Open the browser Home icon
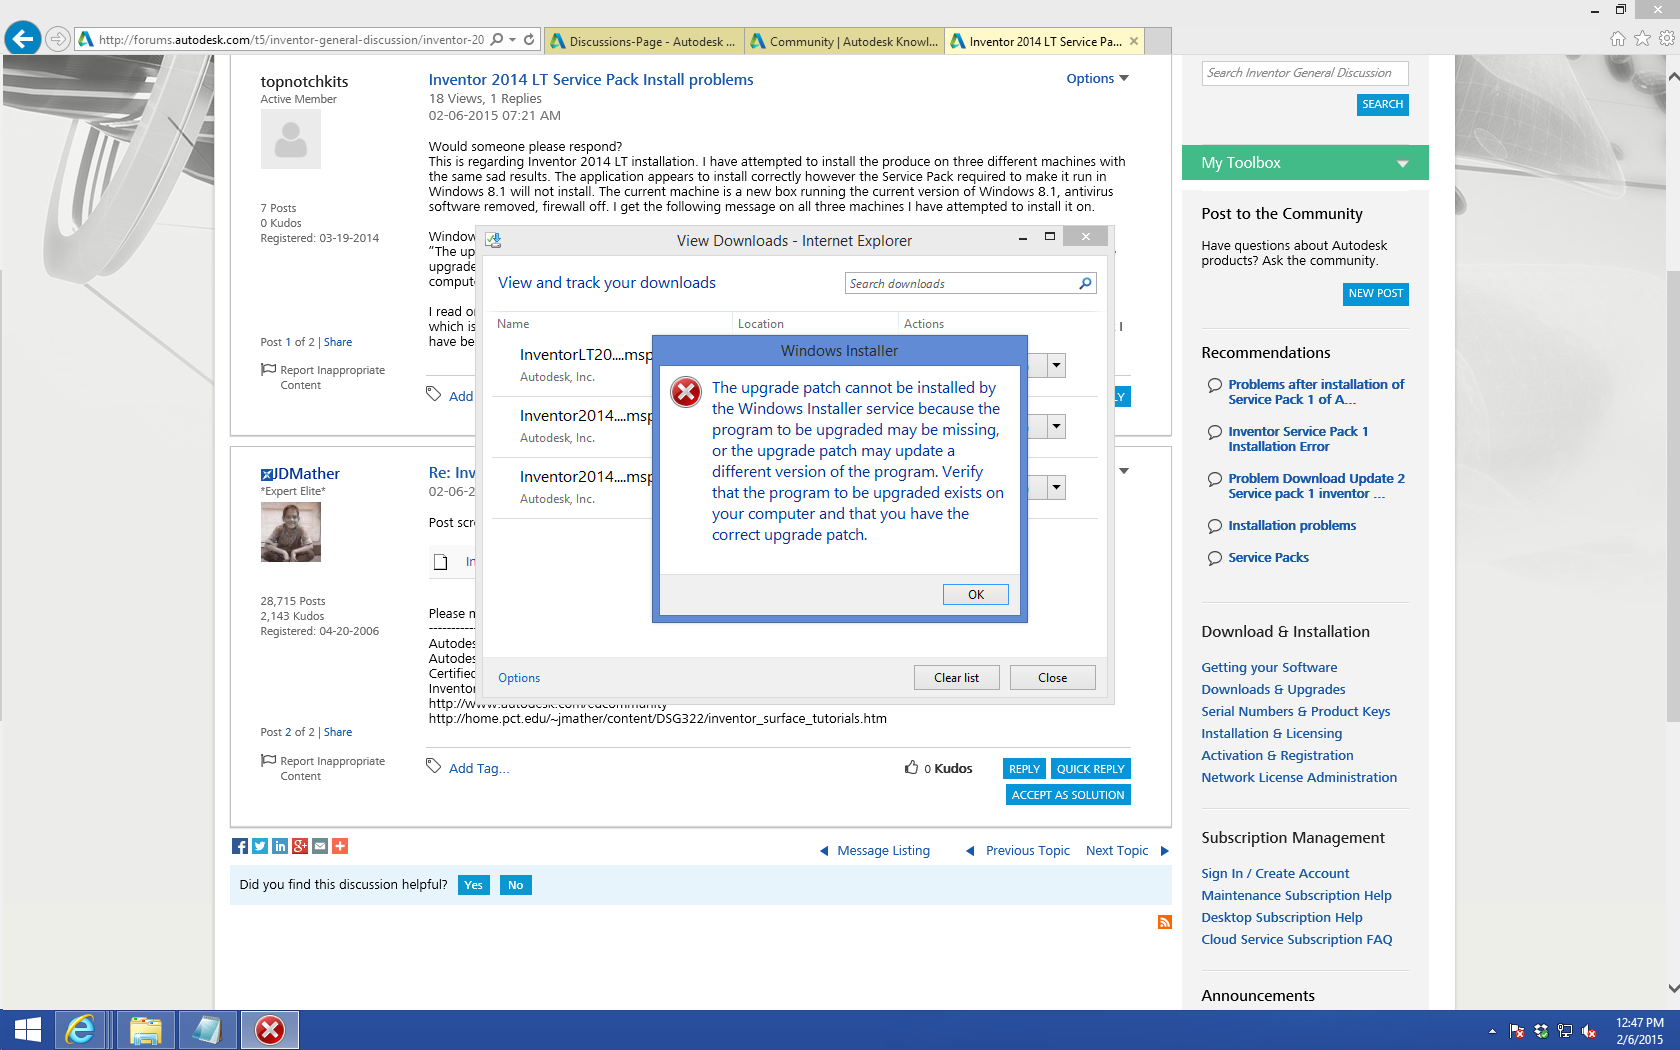Screen dimensions: 1680x1050 [1618, 39]
